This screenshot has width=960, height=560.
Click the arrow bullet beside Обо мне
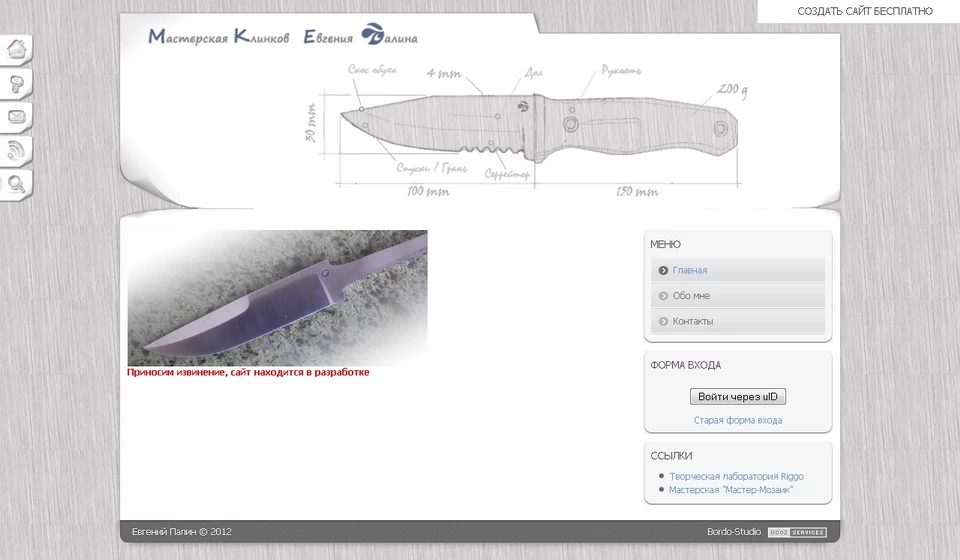[x=663, y=296]
